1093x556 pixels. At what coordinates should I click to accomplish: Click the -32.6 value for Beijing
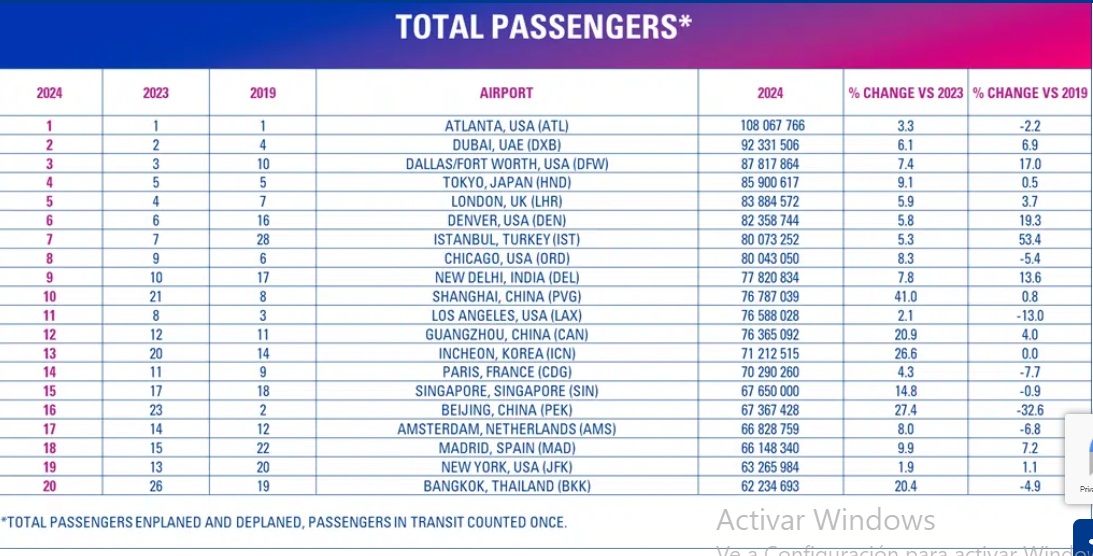(x=1030, y=410)
